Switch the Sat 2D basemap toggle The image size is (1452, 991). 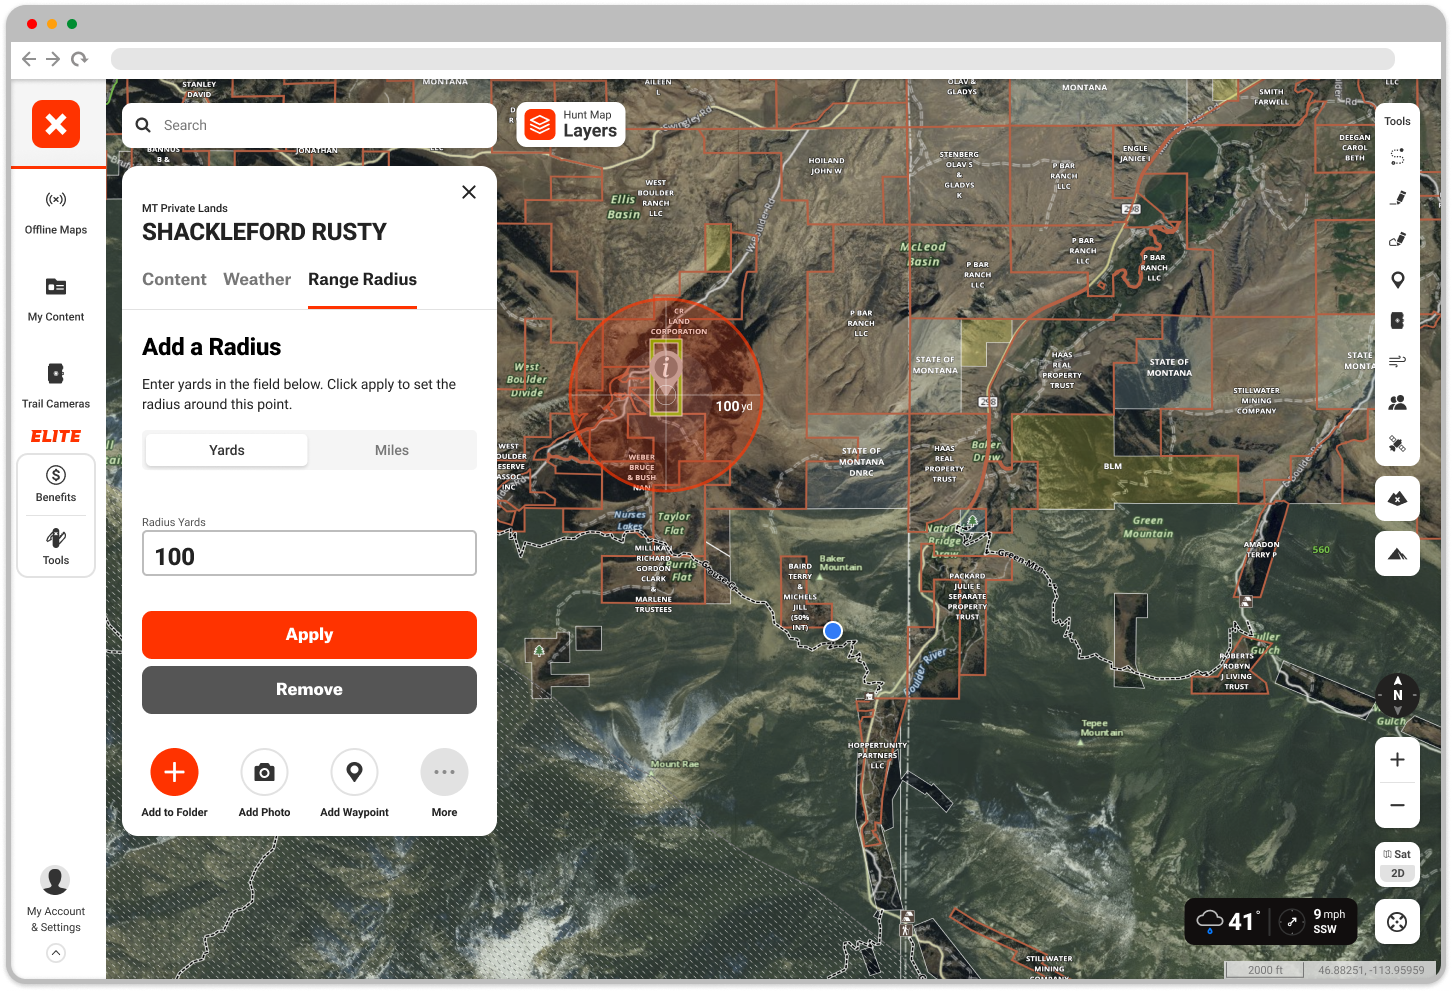[1398, 863]
